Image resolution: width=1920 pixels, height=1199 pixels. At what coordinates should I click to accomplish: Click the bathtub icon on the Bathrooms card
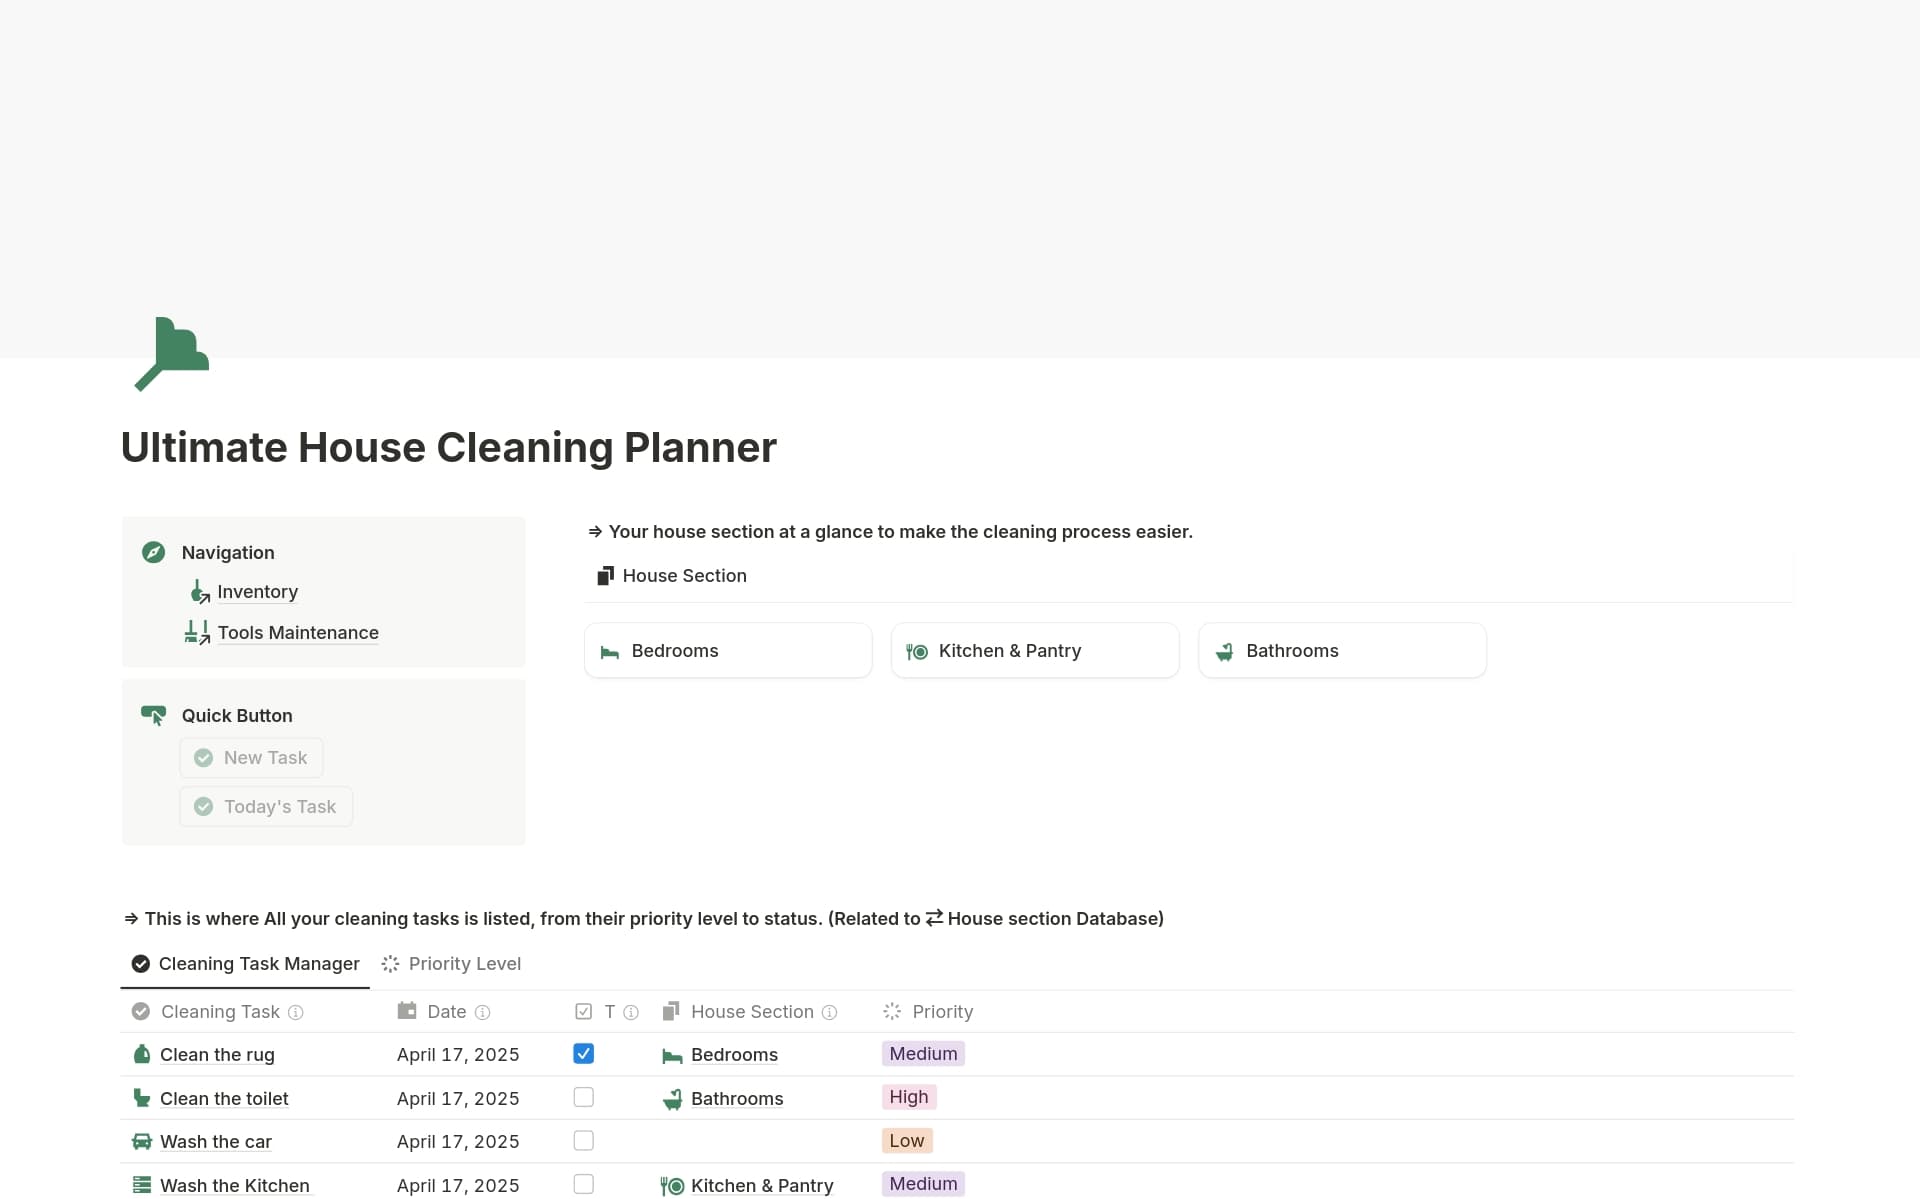coord(1224,651)
